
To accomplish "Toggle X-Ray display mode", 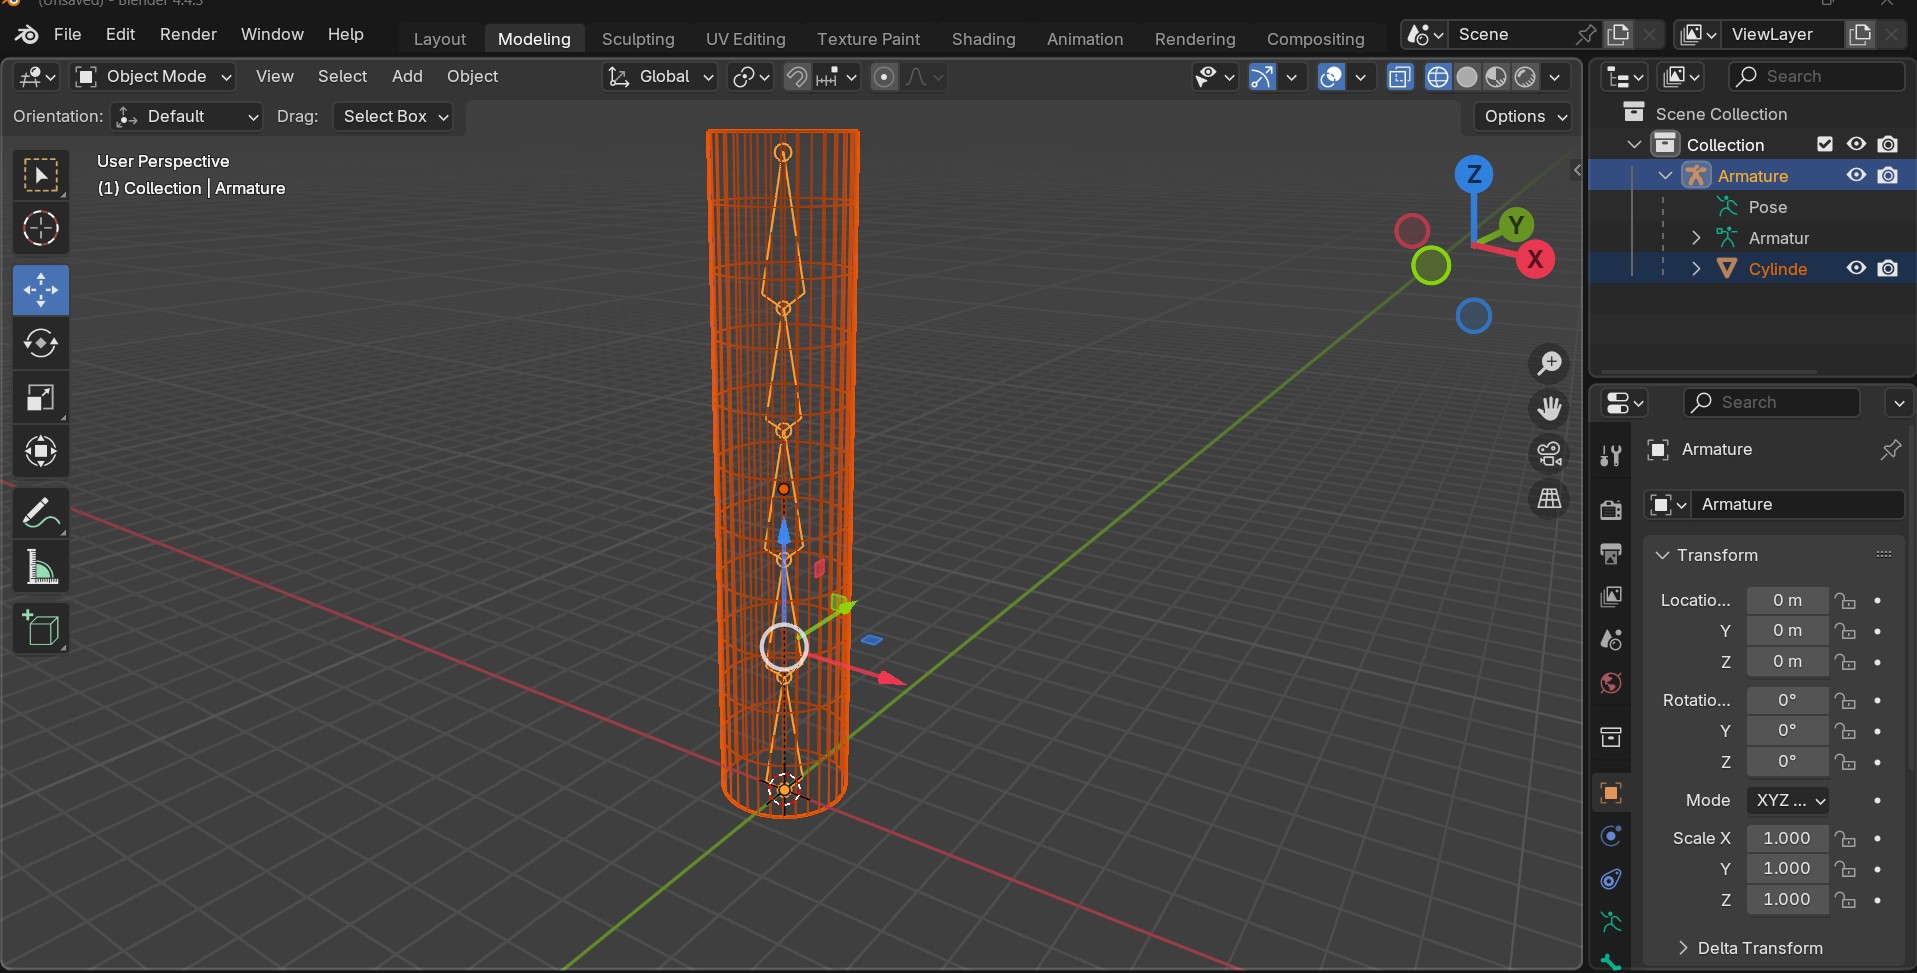I will click(1400, 77).
